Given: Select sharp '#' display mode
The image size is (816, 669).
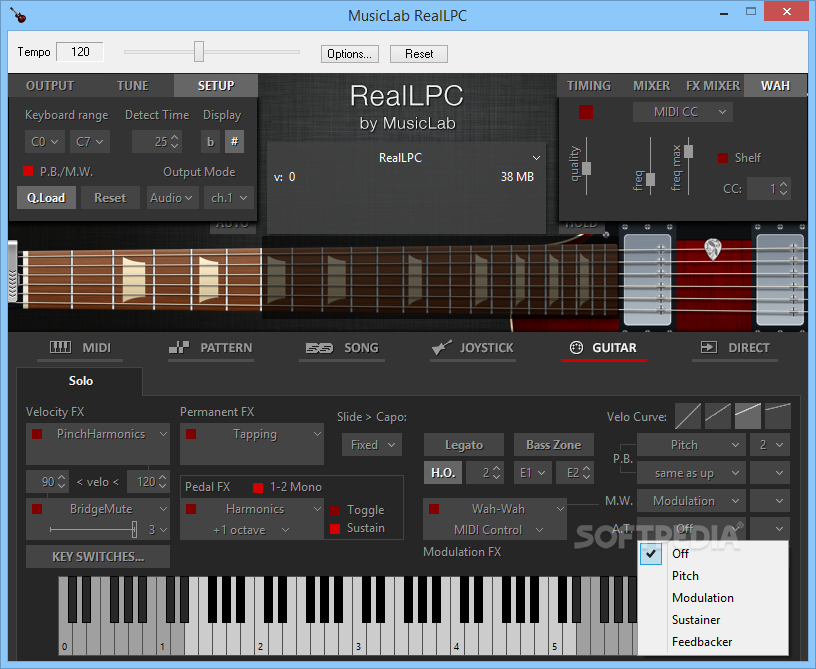Looking at the screenshot, I should [234, 142].
